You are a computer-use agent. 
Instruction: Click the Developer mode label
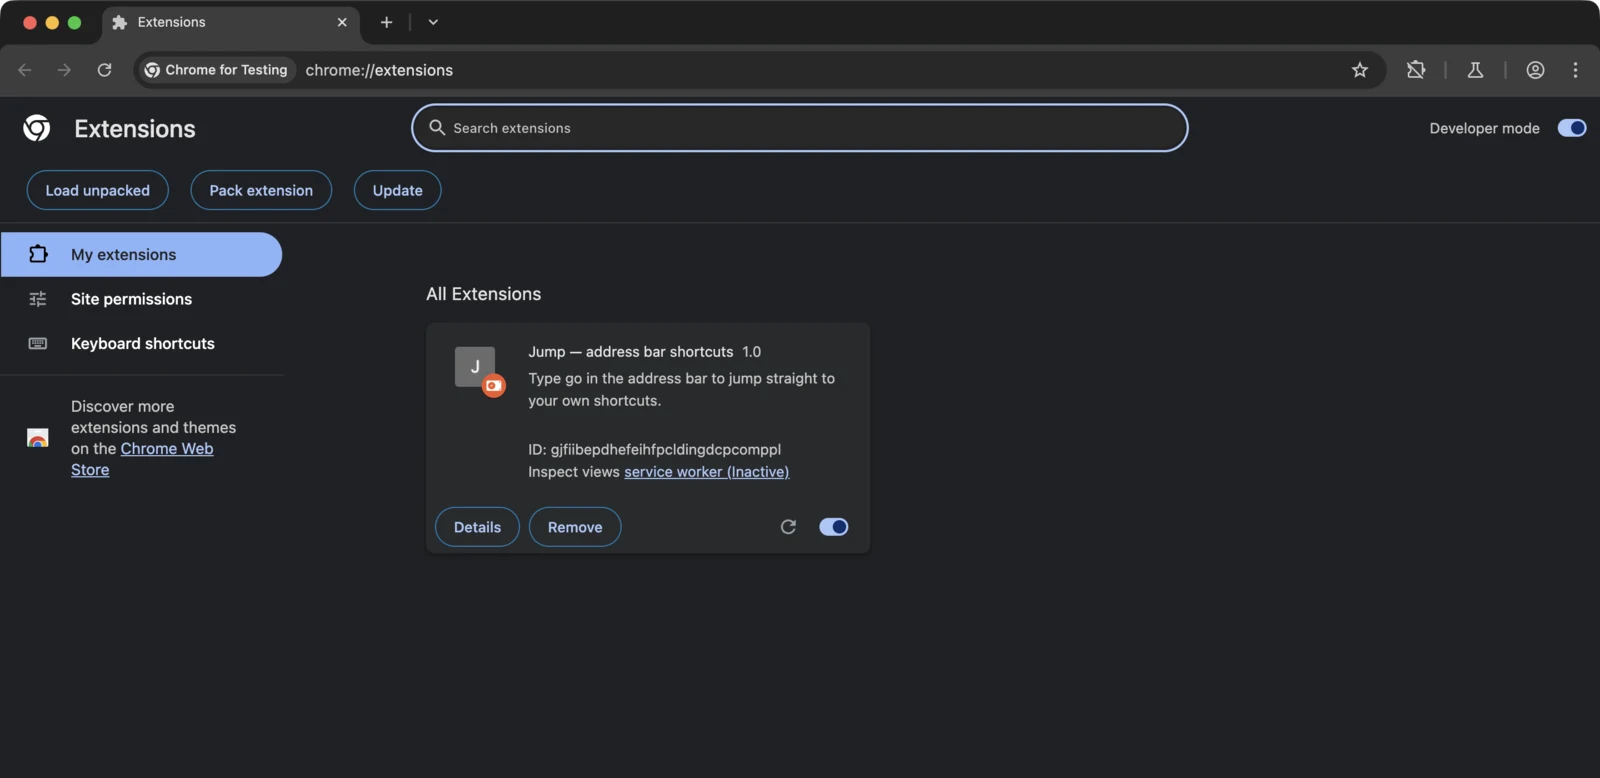pyautogui.click(x=1484, y=128)
